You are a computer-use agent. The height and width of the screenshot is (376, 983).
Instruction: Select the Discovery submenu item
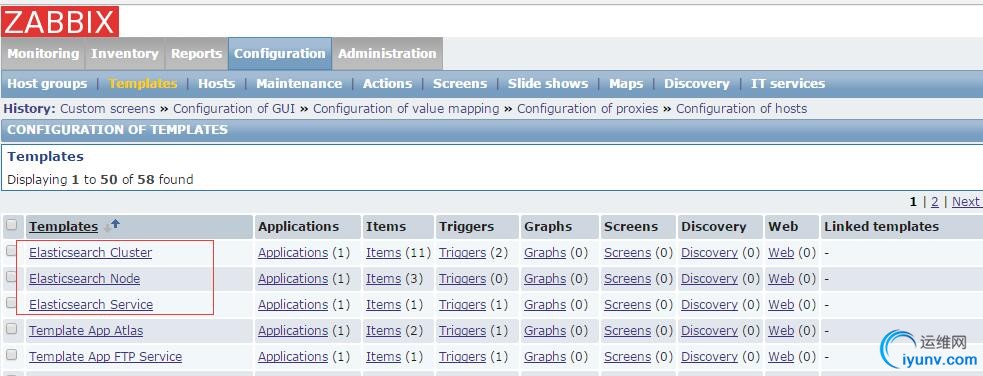pyautogui.click(x=697, y=84)
